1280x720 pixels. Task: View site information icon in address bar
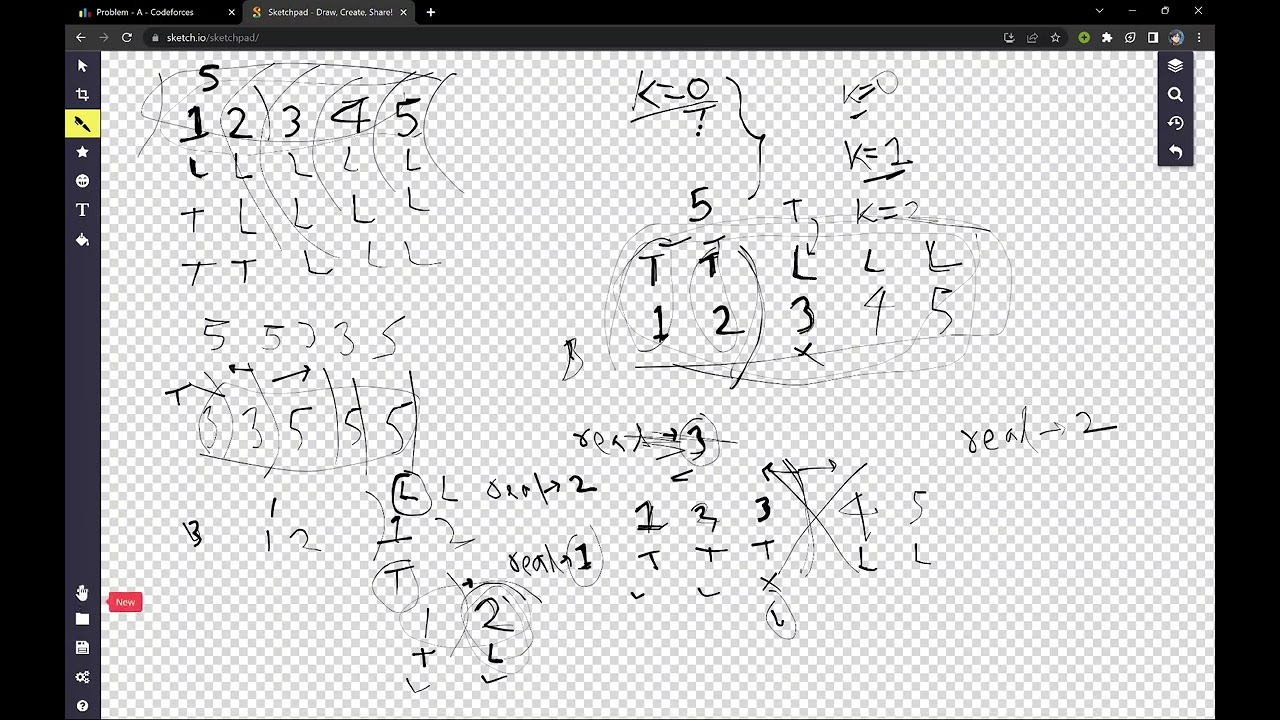[154, 38]
